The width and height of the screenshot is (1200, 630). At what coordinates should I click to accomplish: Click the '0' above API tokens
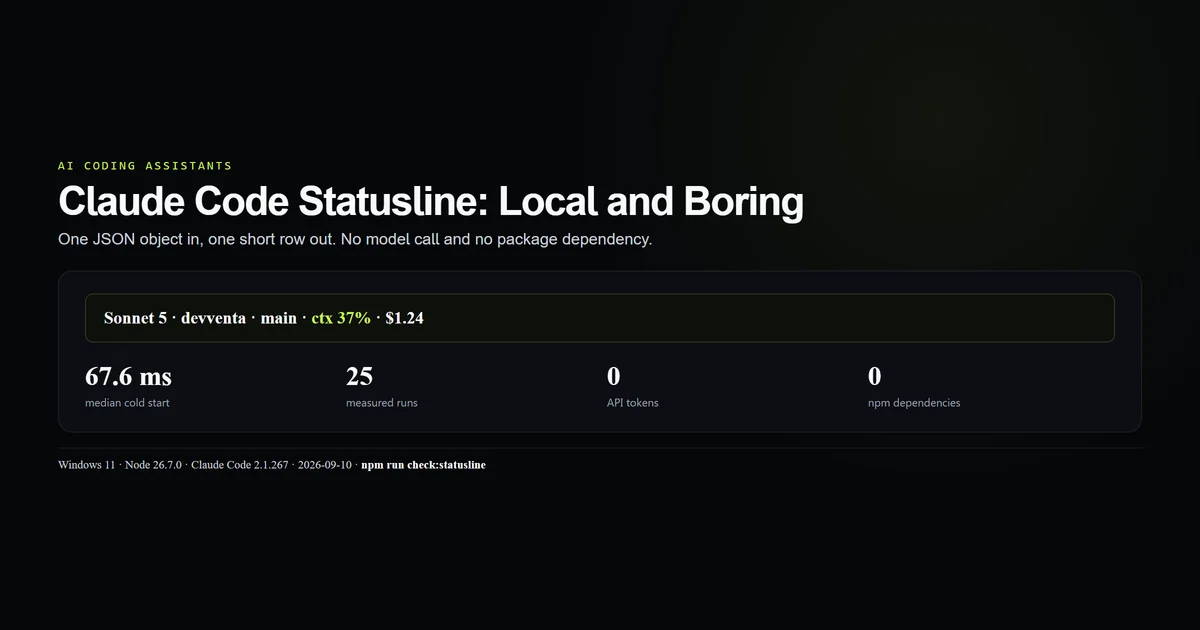tap(614, 377)
